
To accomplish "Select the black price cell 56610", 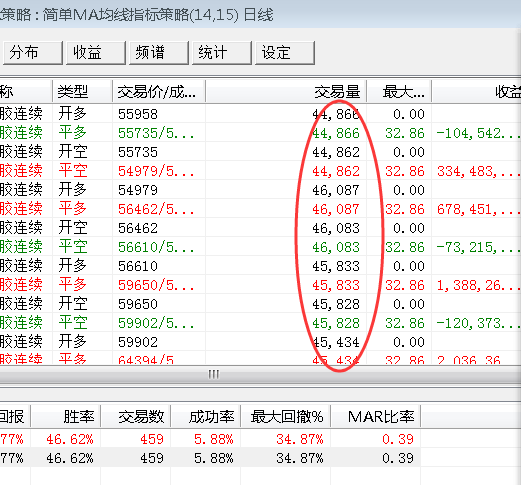I will point(137,266).
